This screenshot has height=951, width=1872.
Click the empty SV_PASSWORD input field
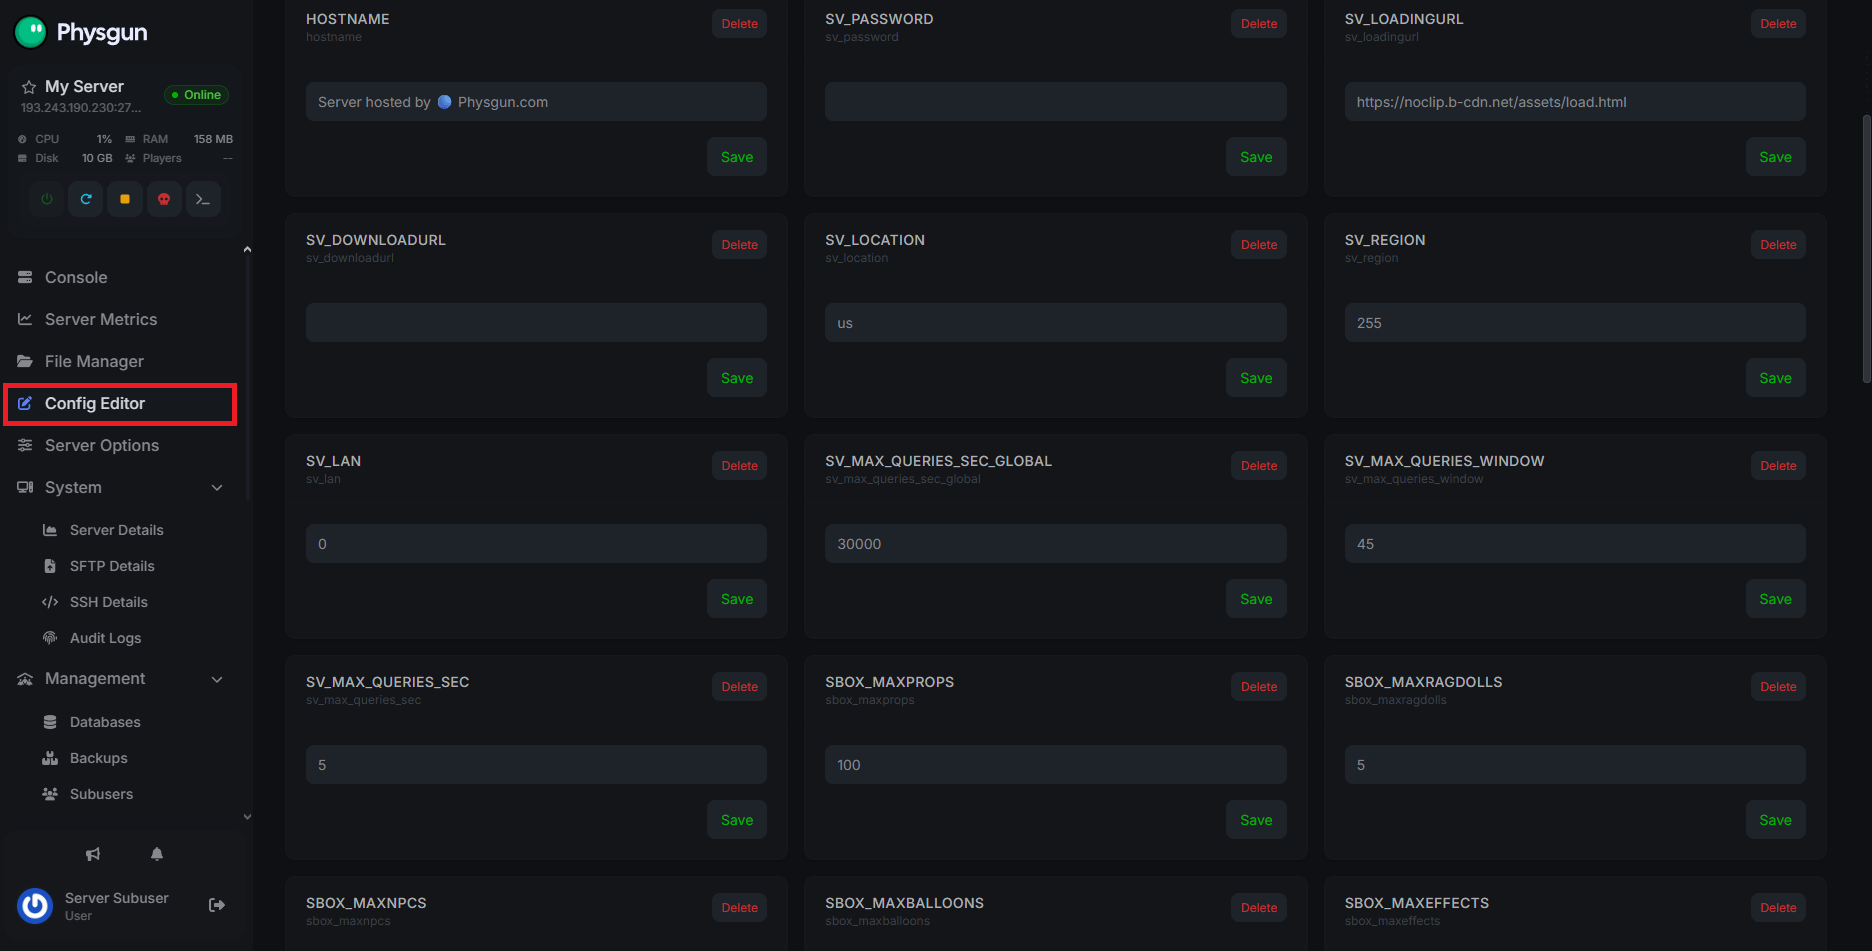1056,102
